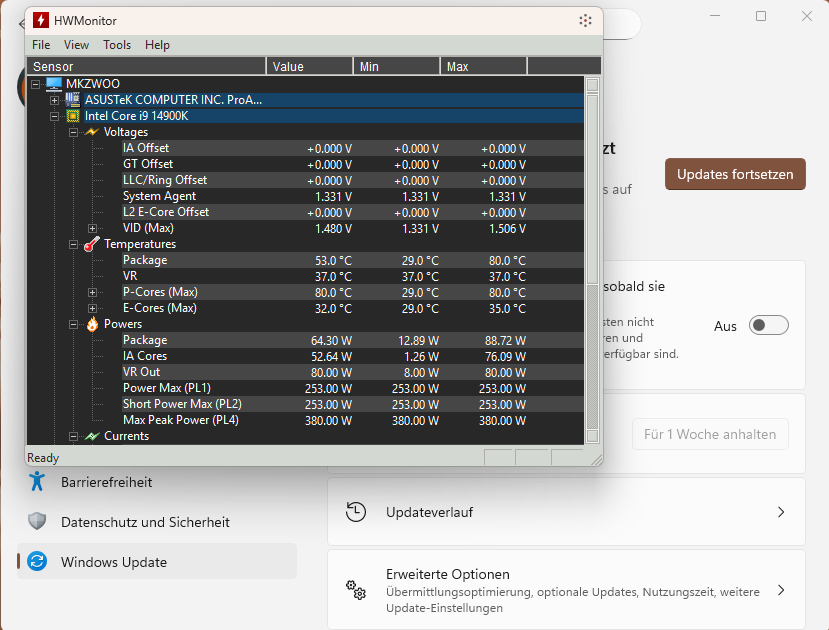Click the Intel Core i9 CPU chip icon
This screenshot has width=829, height=630.
[x=72, y=116]
